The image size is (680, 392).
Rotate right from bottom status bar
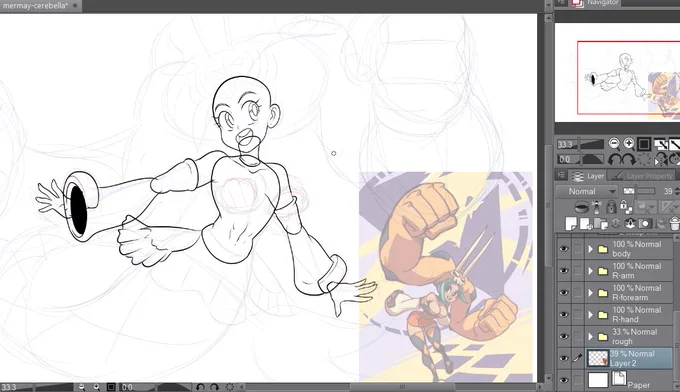point(214,387)
